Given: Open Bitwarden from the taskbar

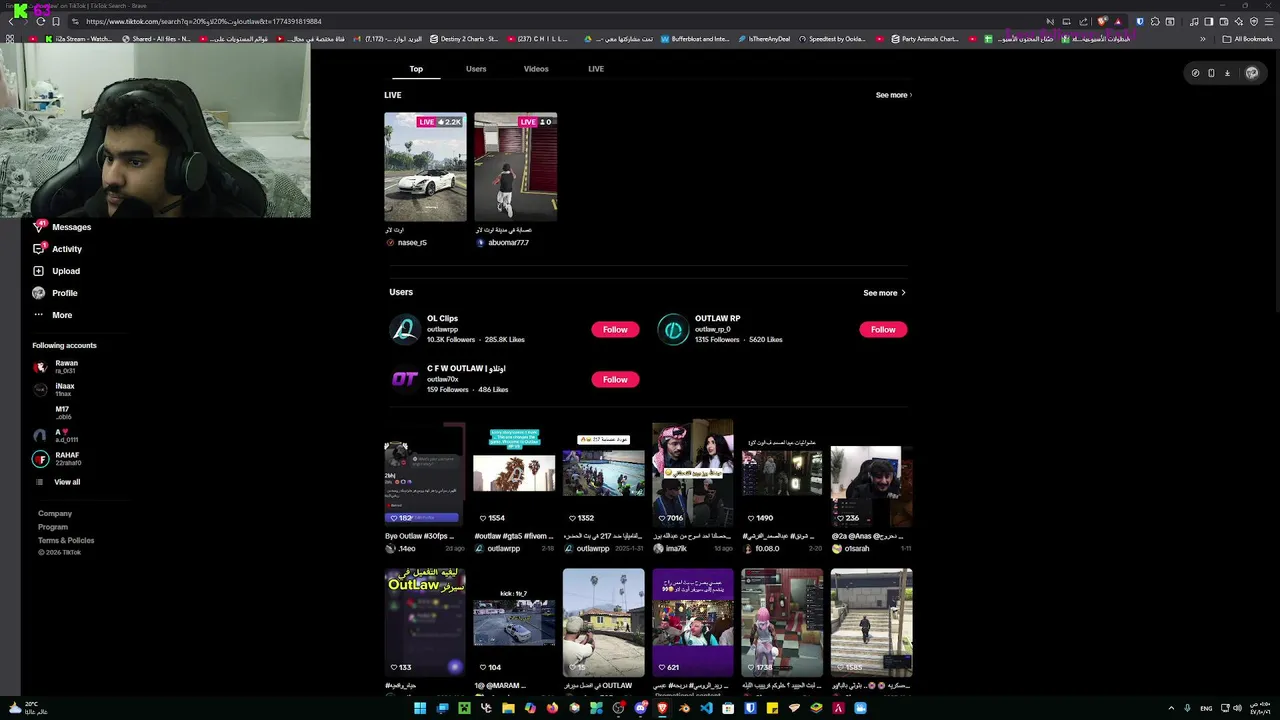Looking at the screenshot, I should 750,708.
